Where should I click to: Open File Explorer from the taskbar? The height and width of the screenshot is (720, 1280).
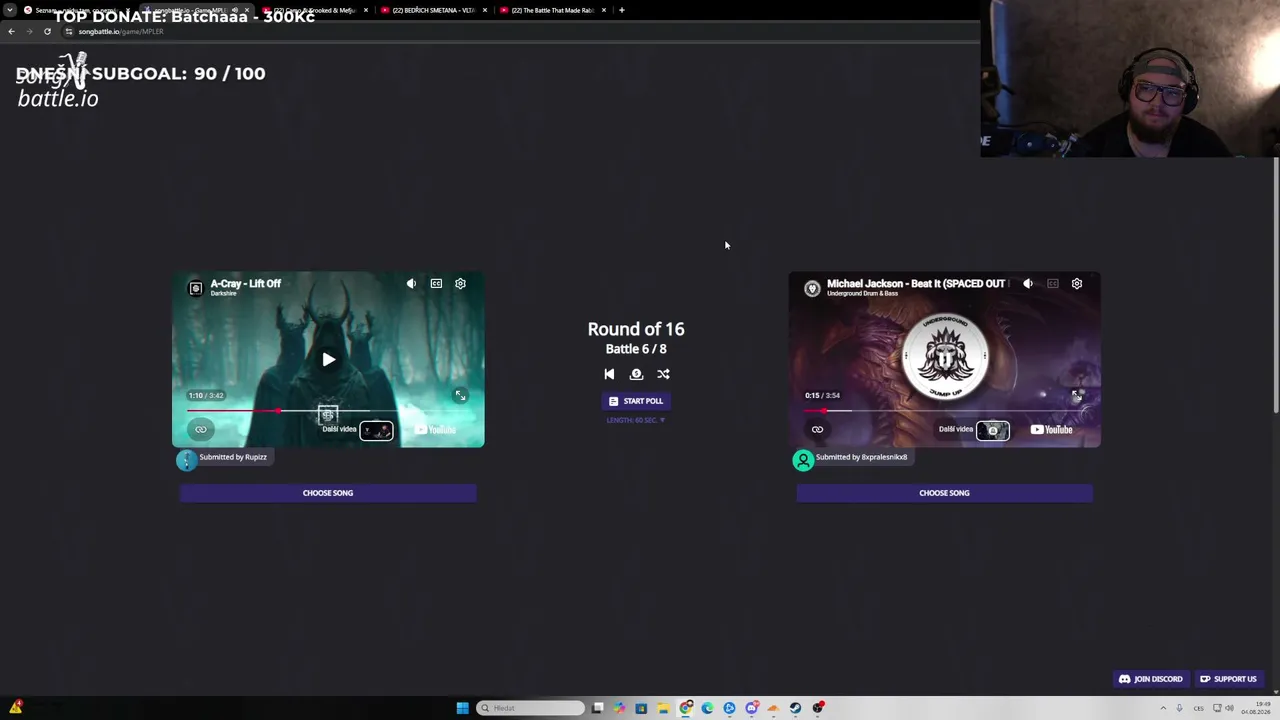(663, 708)
